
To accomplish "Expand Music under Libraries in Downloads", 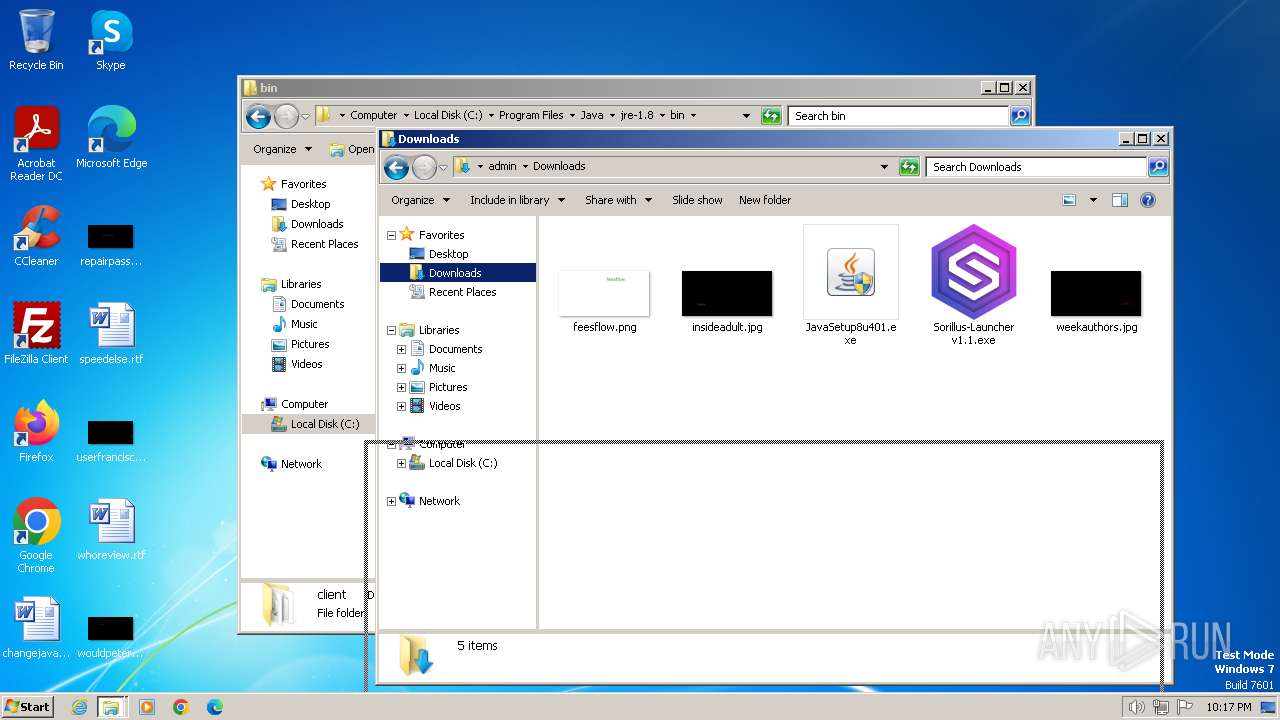I will coord(401,368).
